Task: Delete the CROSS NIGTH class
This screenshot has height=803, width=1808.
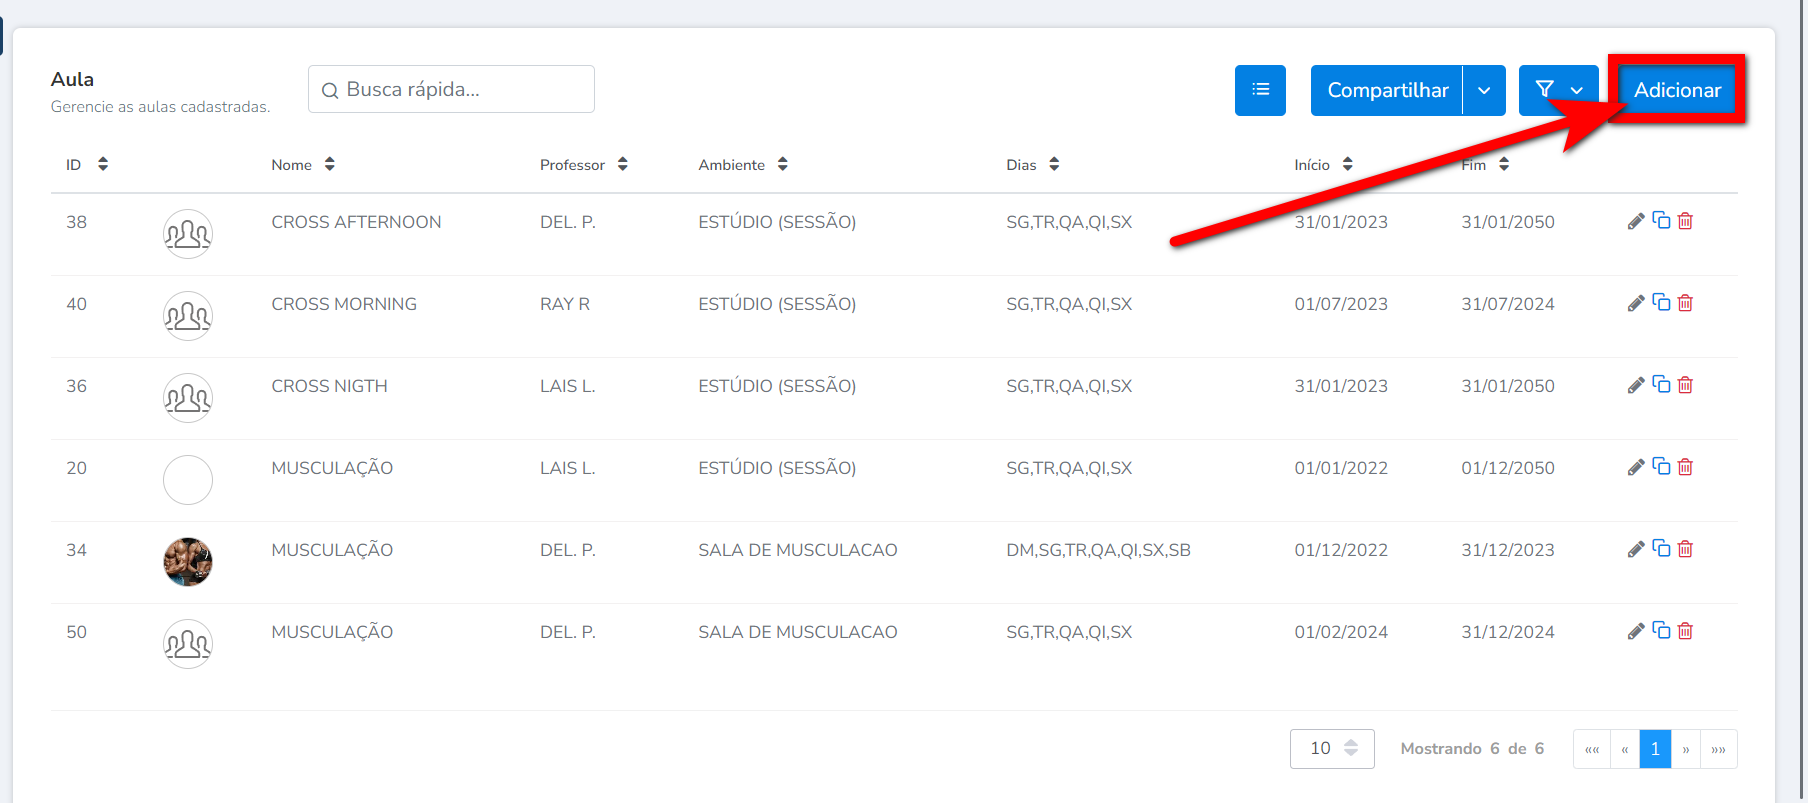Action: pos(1685,385)
